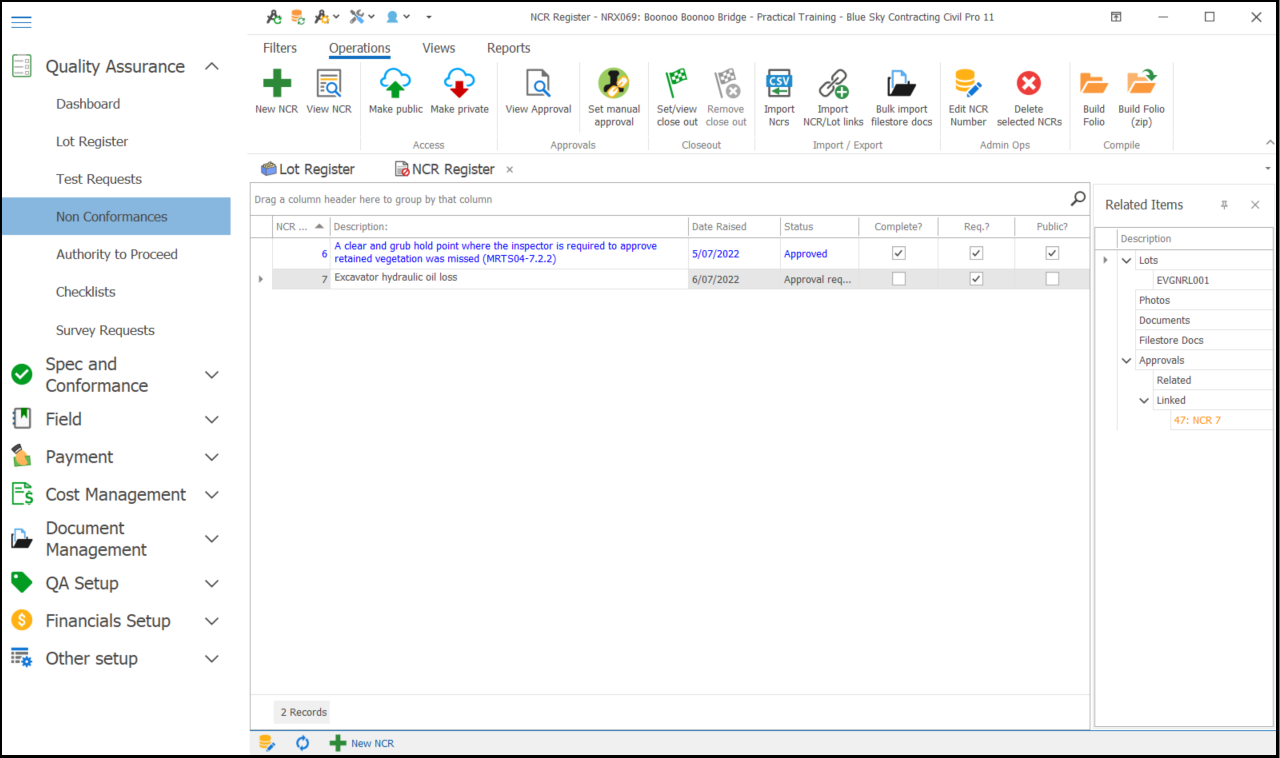Screen dimensions: 1280x758
Task: Sort by the Date Raised column header
Action: tap(734, 227)
